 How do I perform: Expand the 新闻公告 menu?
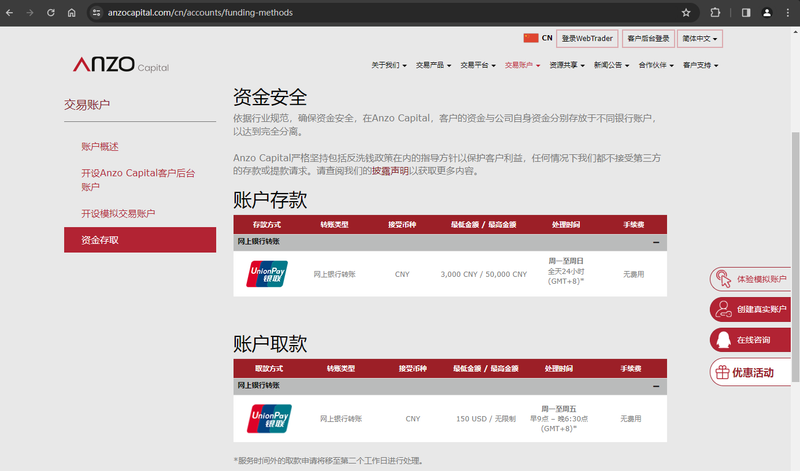[611, 65]
